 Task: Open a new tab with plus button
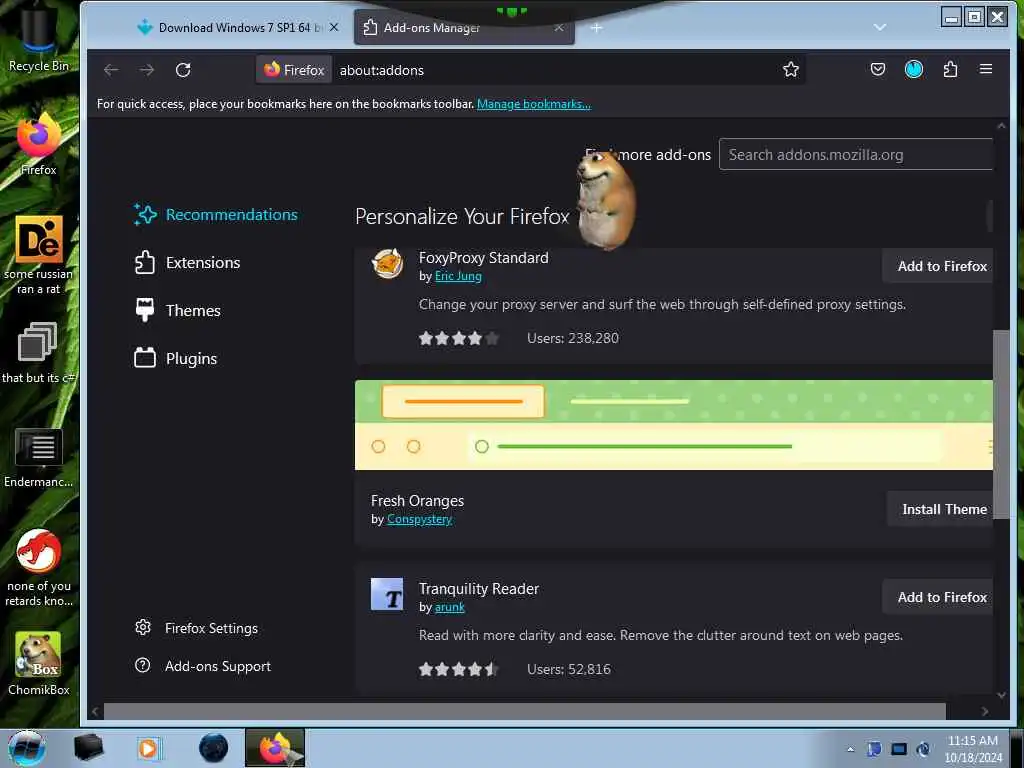pos(596,27)
